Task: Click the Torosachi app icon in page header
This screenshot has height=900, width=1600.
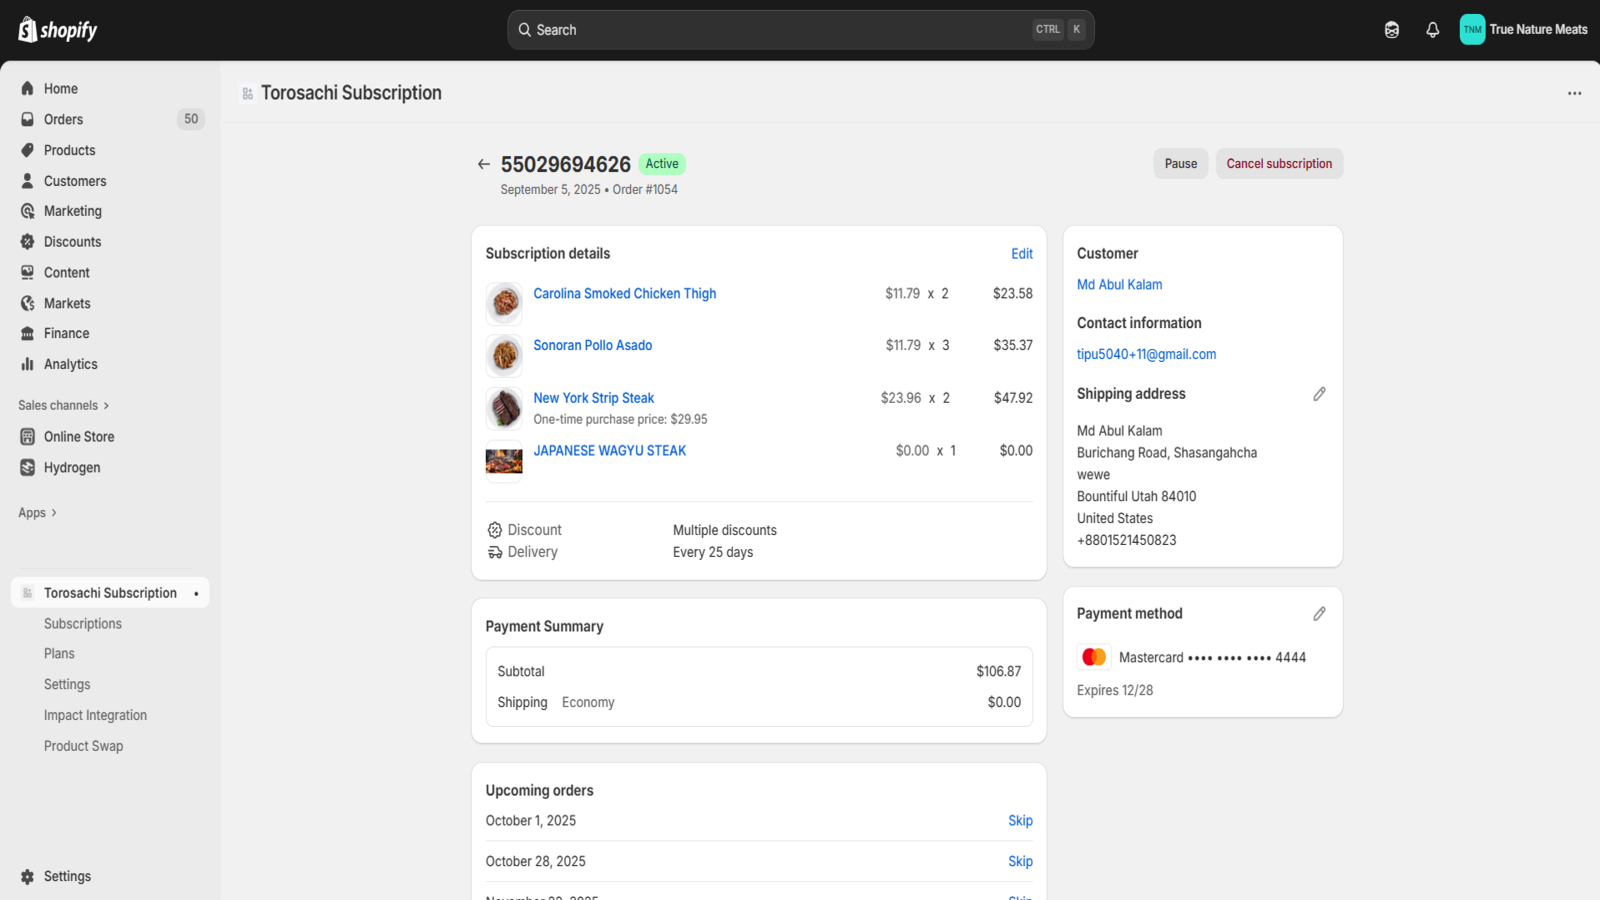Action: pos(247,93)
